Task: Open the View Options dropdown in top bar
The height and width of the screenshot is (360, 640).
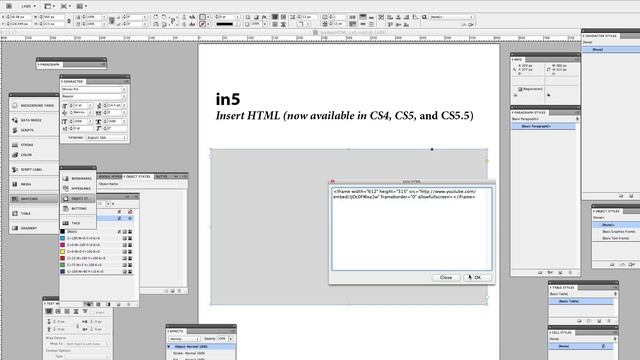Action: [x=49, y=6]
